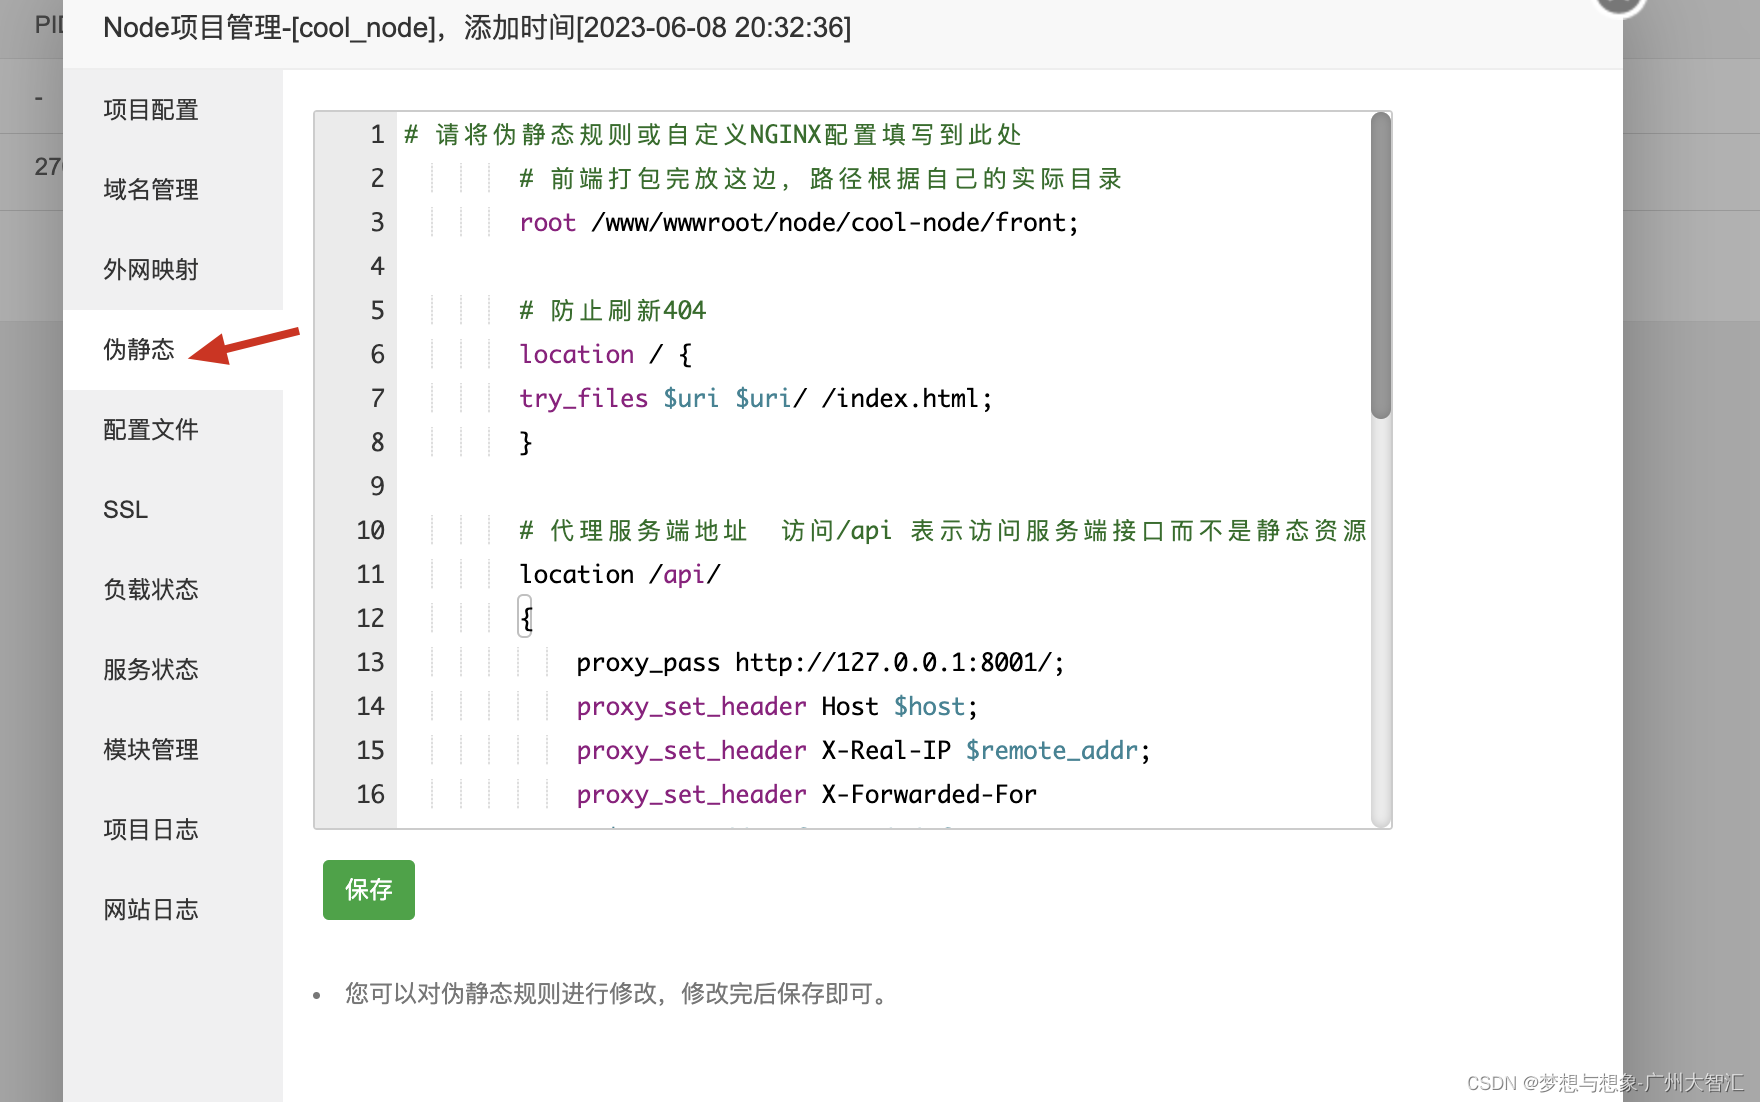Click the 前端打包完放这边 comment line
The width and height of the screenshot is (1760, 1102).
point(821,179)
